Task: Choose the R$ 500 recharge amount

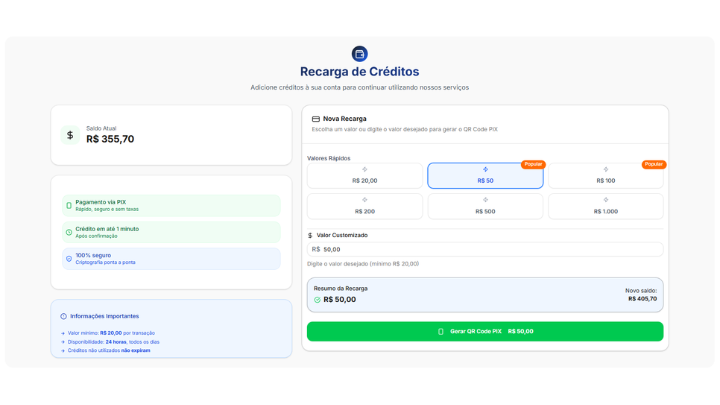Action: (x=485, y=207)
